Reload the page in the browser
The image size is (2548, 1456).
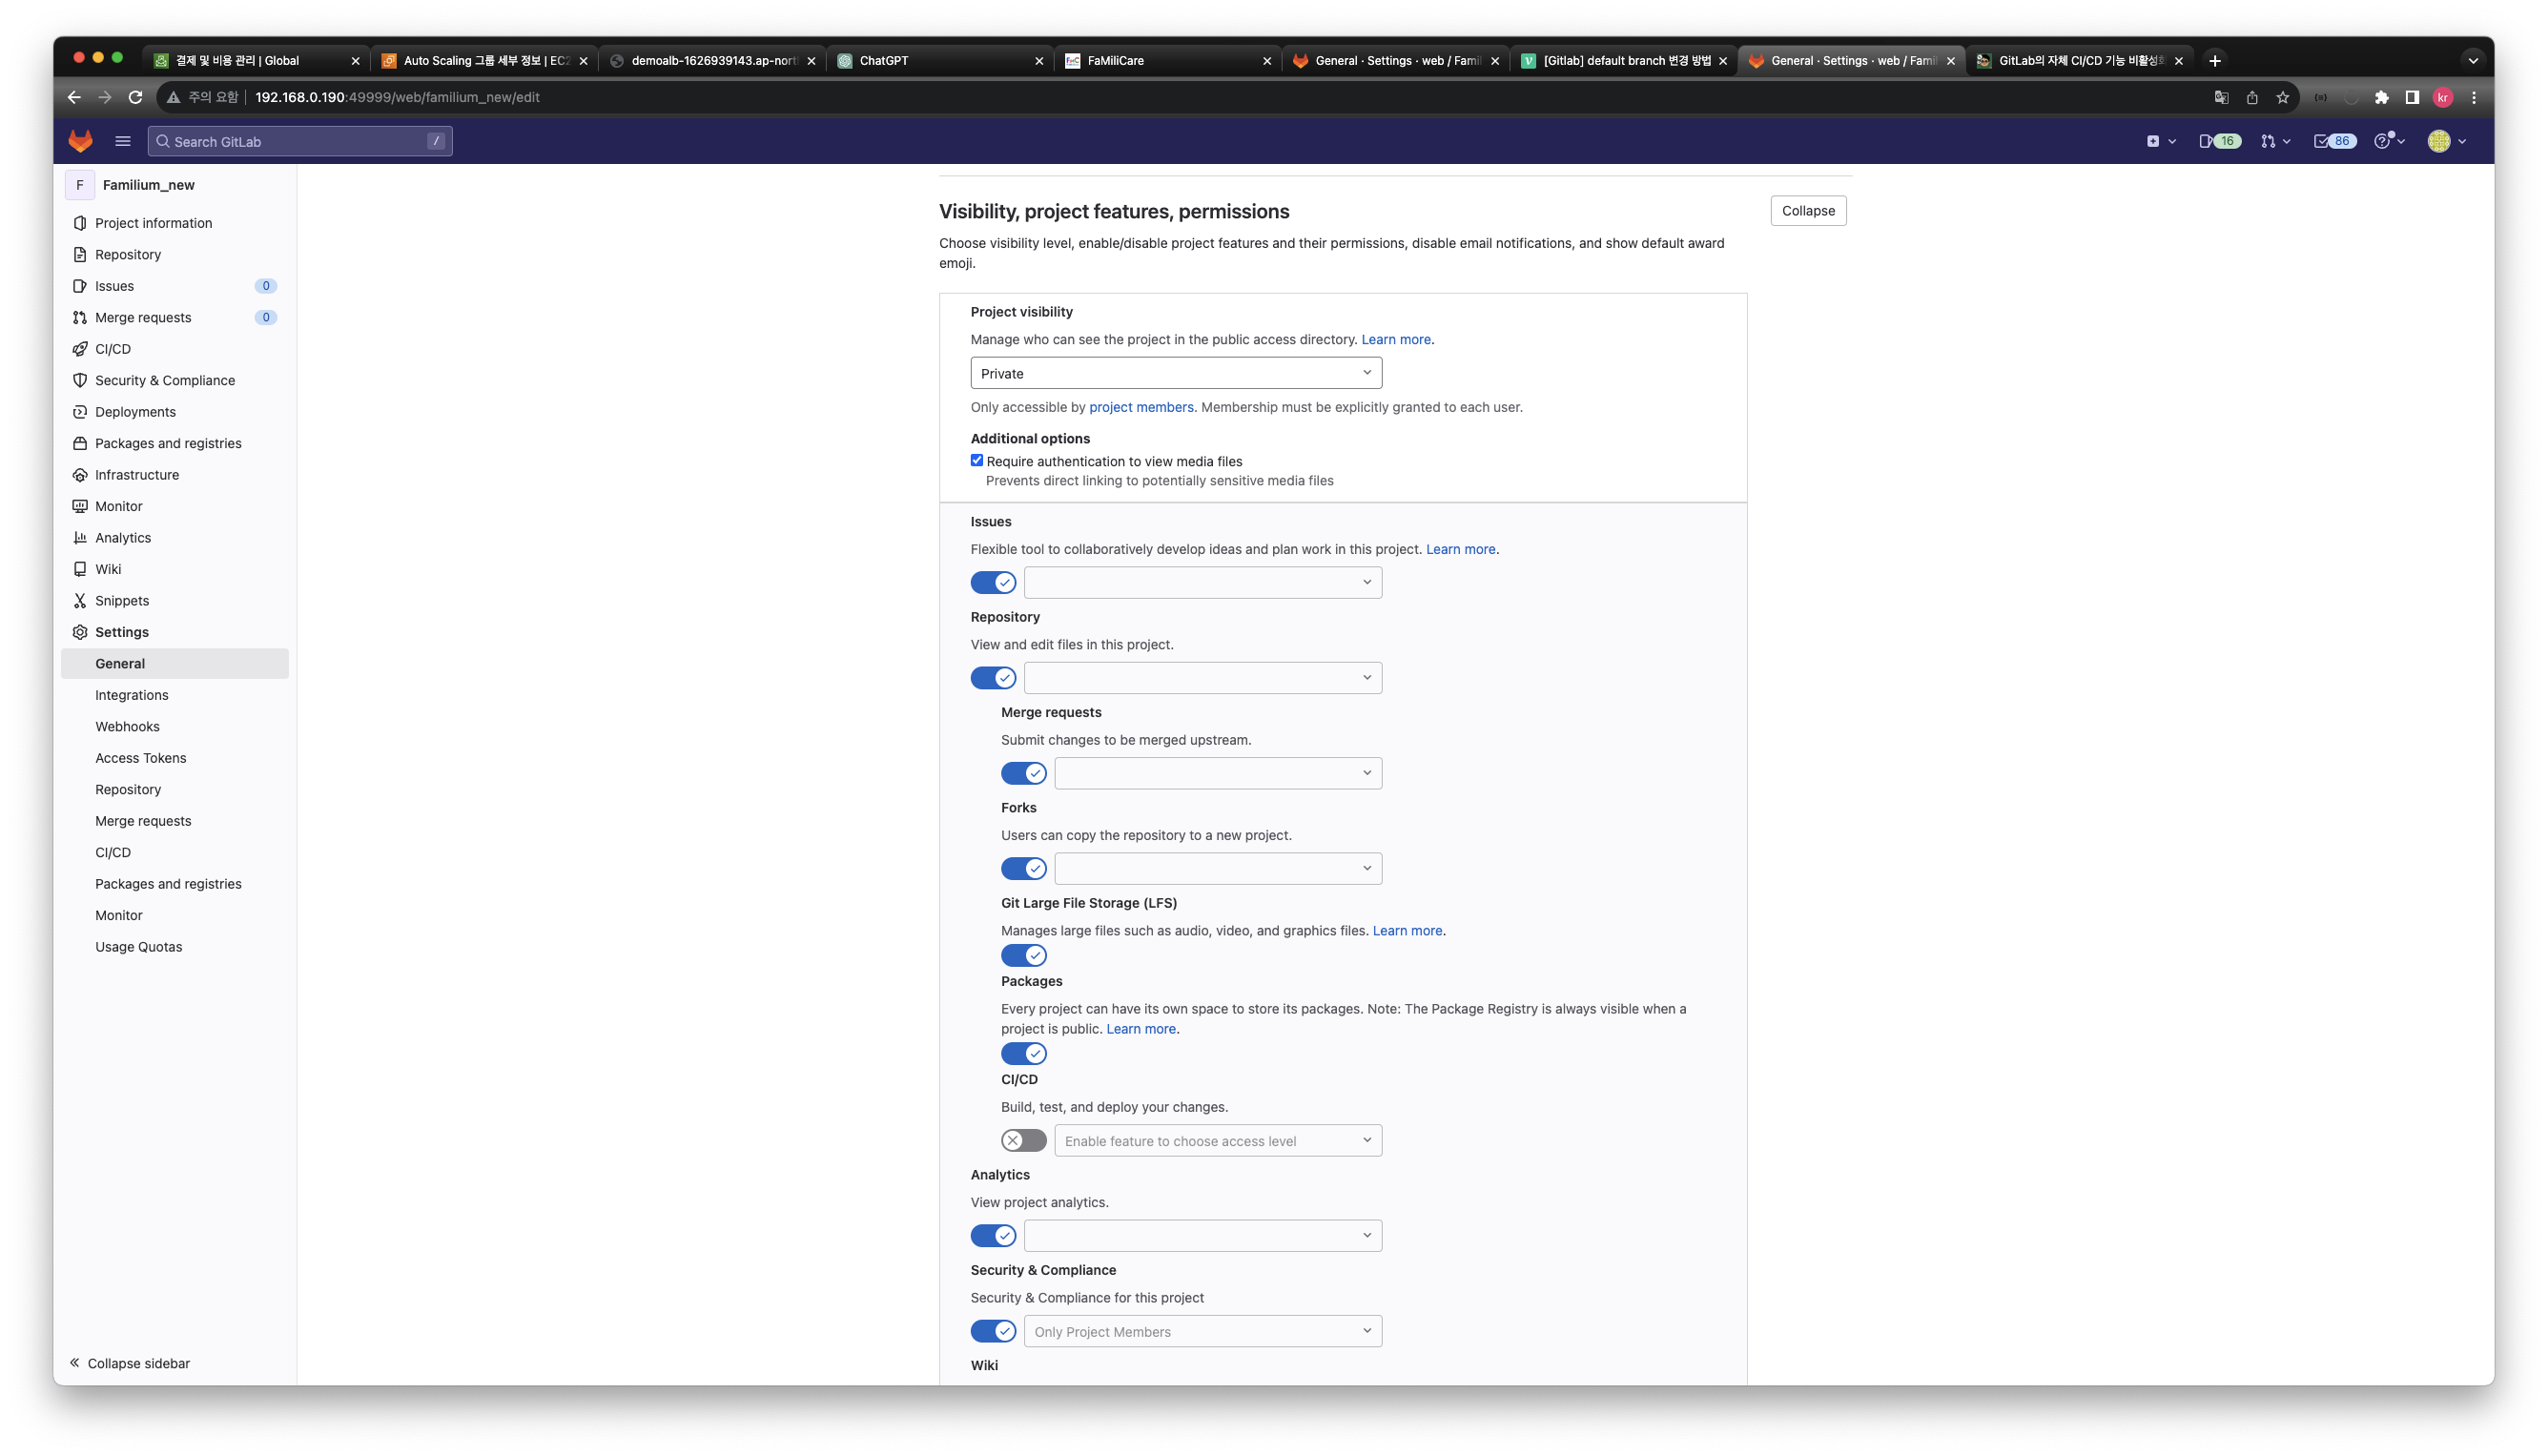(x=136, y=97)
